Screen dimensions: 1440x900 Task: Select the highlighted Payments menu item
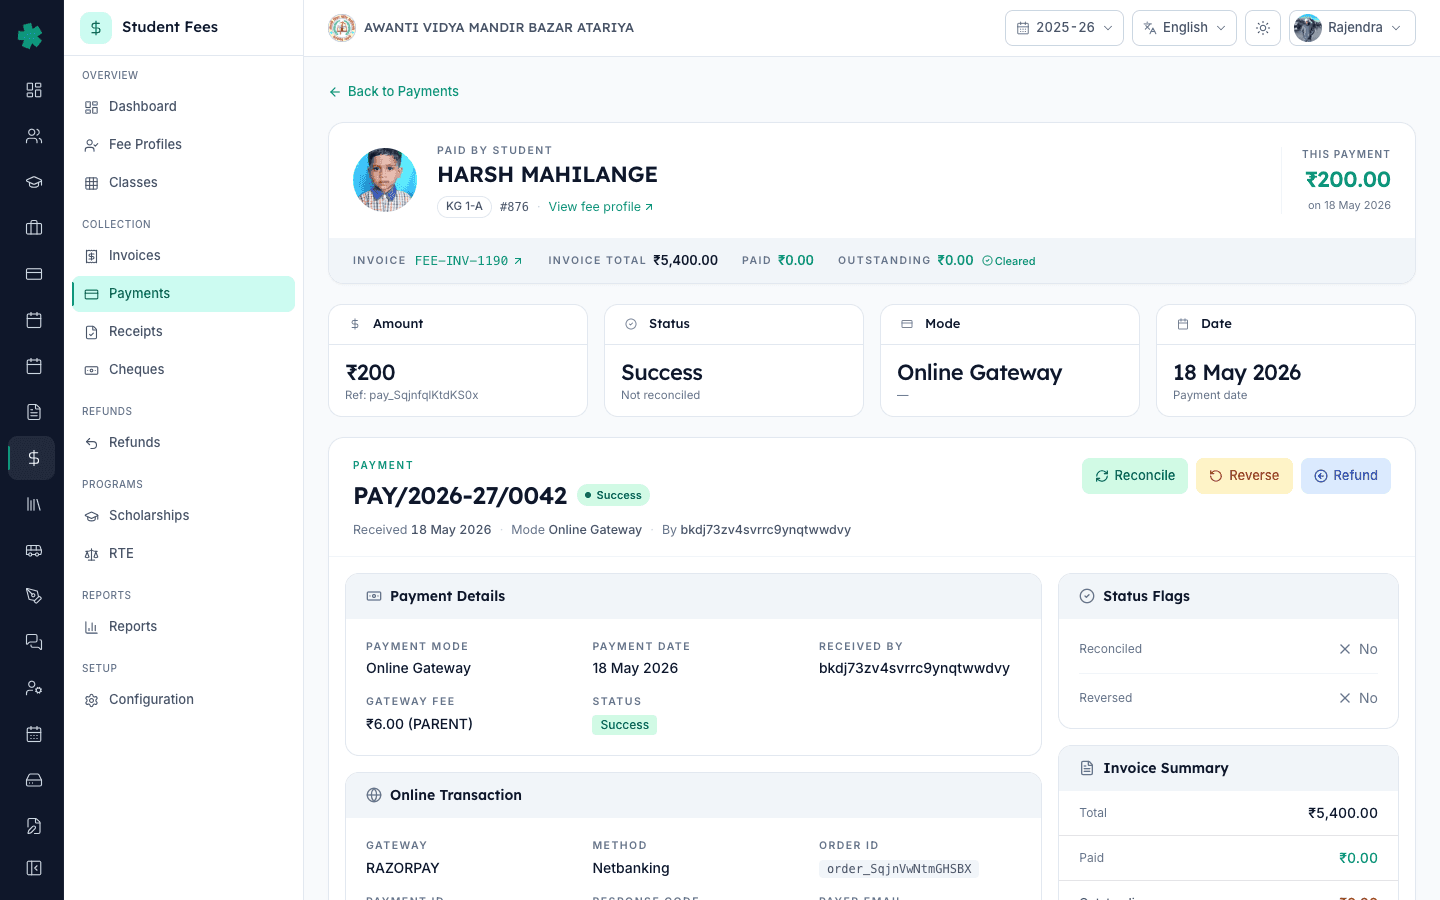pyautogui.click(x=183, y=294)
